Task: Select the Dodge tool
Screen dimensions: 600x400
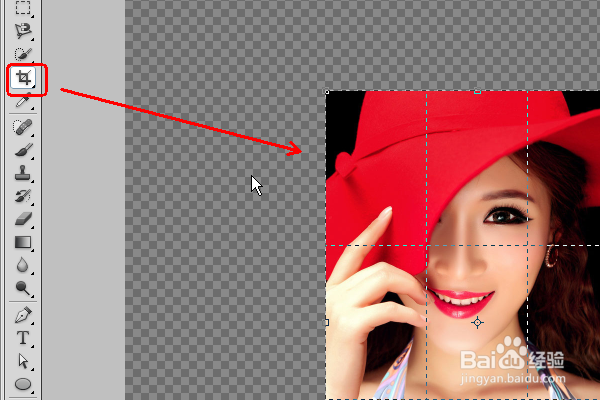Action: (23, 288)
